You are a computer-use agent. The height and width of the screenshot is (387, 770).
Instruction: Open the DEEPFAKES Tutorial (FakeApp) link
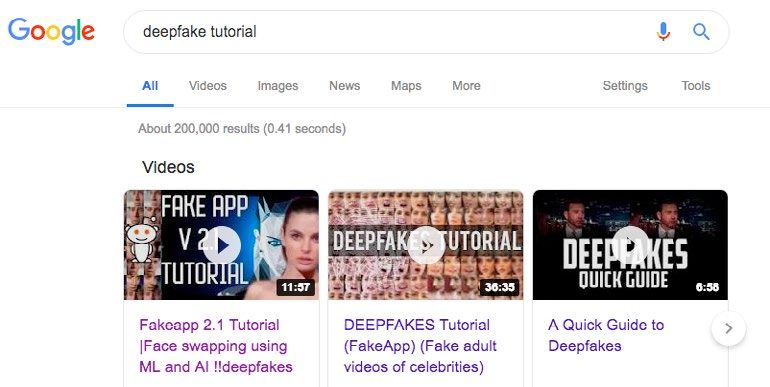(420, 346)
